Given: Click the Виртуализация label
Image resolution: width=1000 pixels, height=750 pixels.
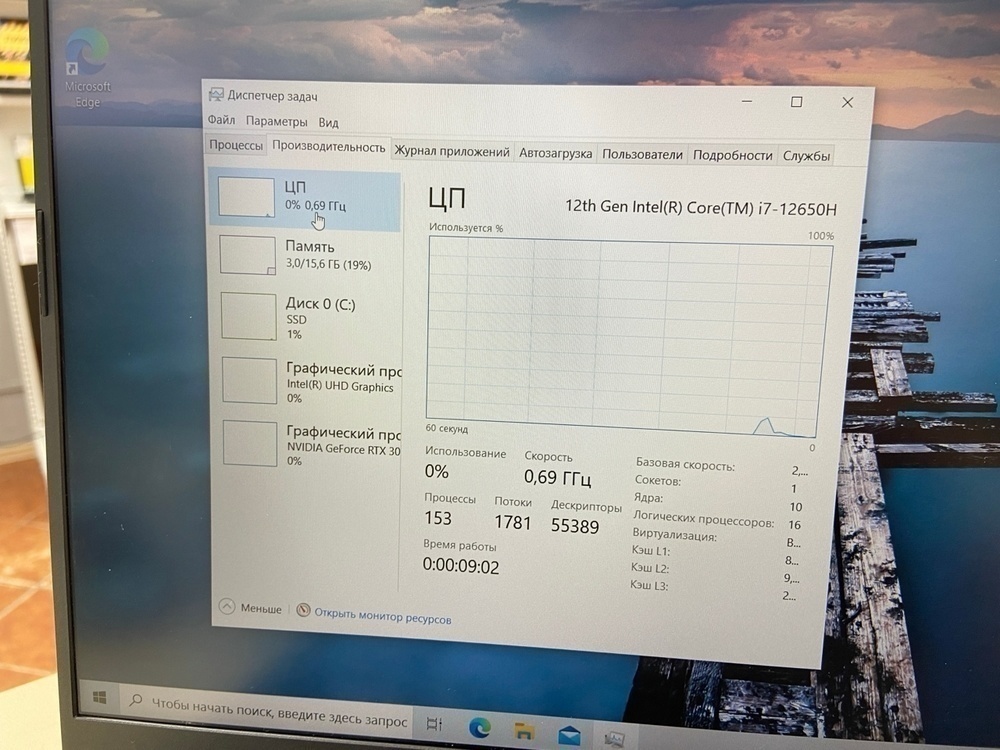Looking at the screenshot, I should tap(675, 534).
